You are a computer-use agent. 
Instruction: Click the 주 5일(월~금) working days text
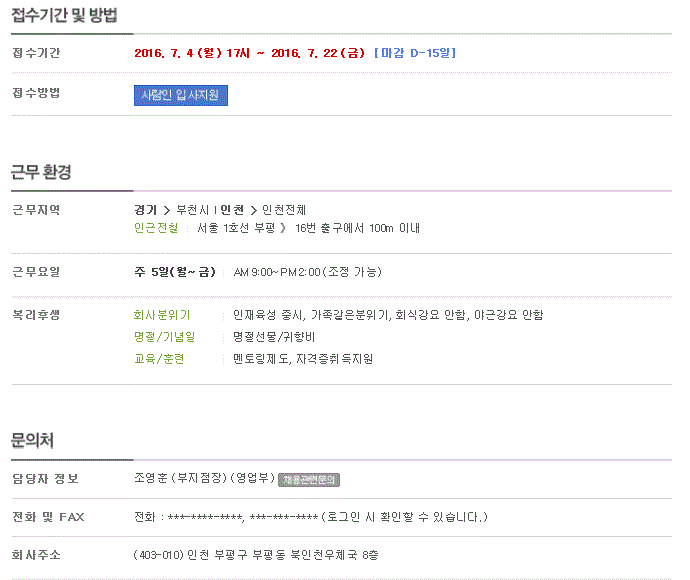[x=175, y=272]
